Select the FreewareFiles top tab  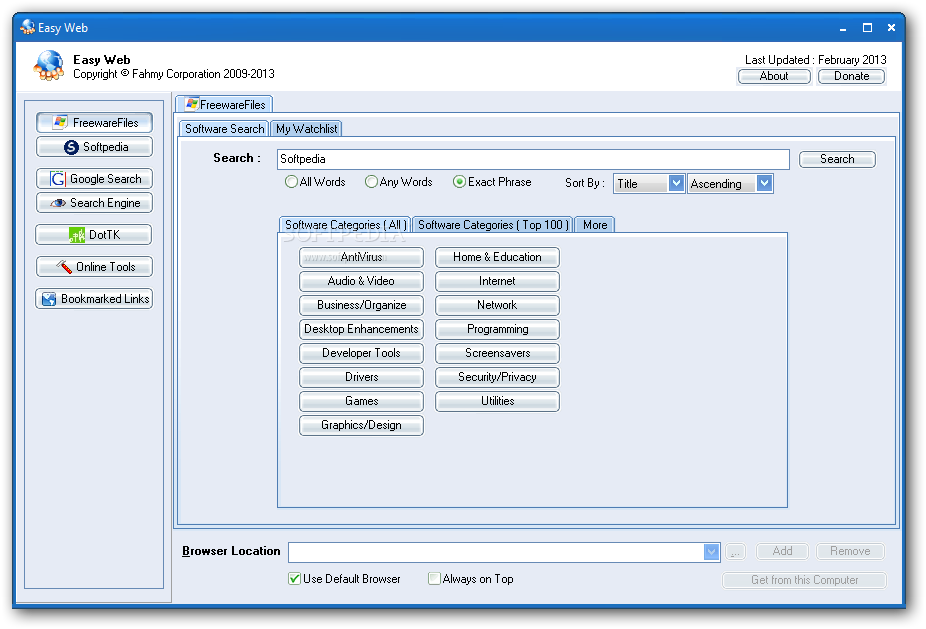pyautogui.click(x=225, y=105)
